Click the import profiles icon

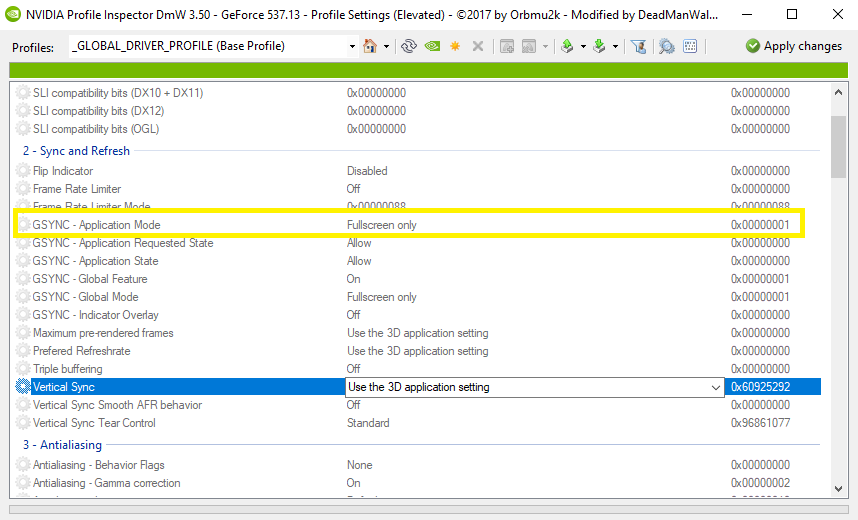599,46
